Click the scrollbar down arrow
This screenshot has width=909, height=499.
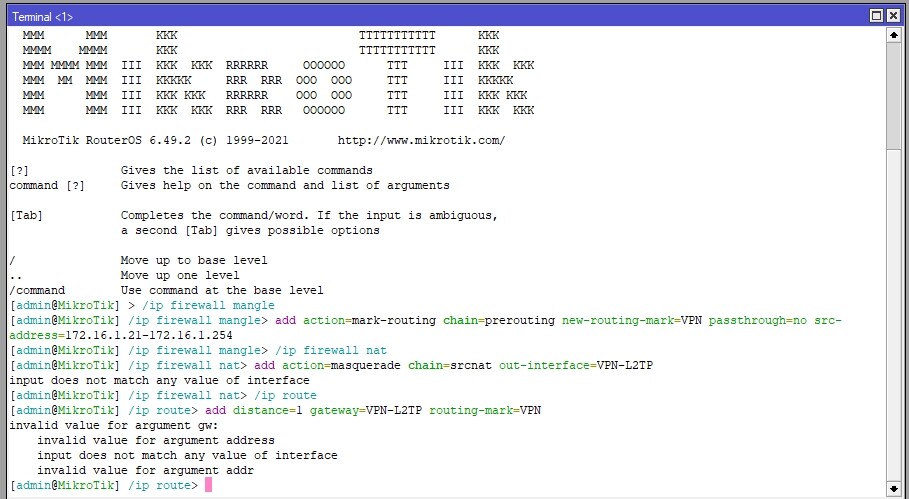pos(893,488)
